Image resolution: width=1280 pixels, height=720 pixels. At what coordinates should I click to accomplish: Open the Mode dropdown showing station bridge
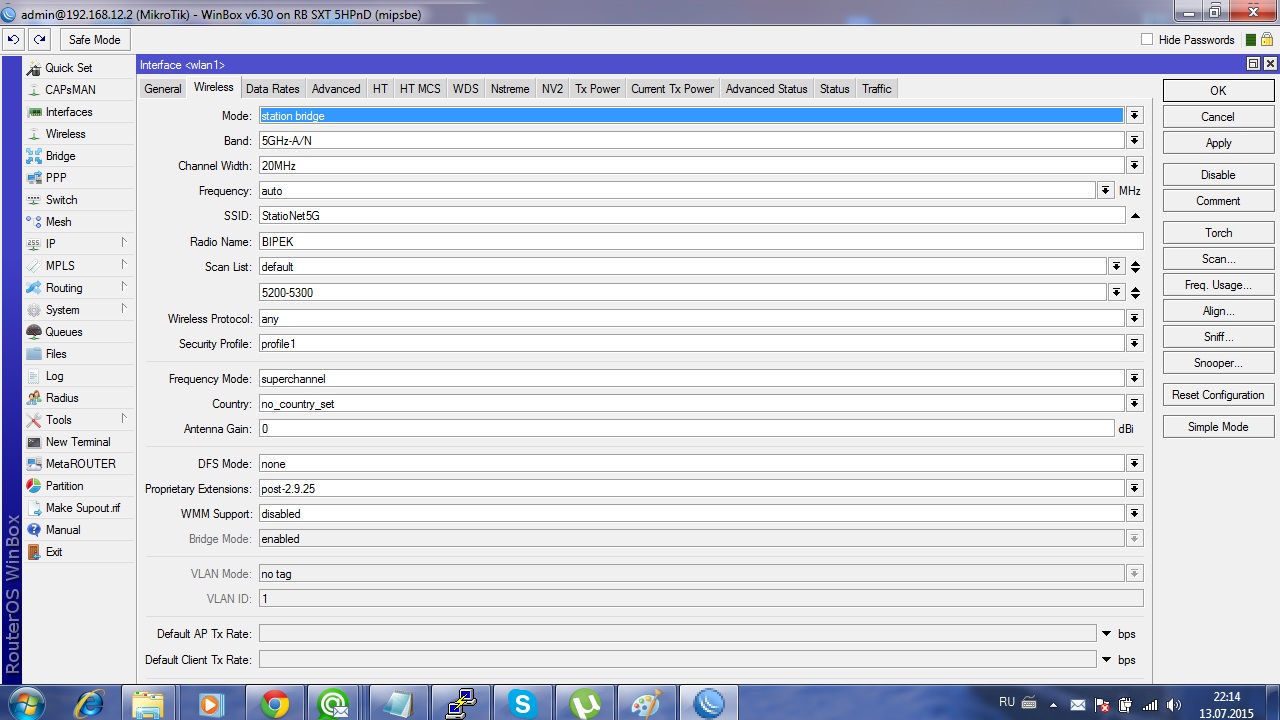(1134, 116)
